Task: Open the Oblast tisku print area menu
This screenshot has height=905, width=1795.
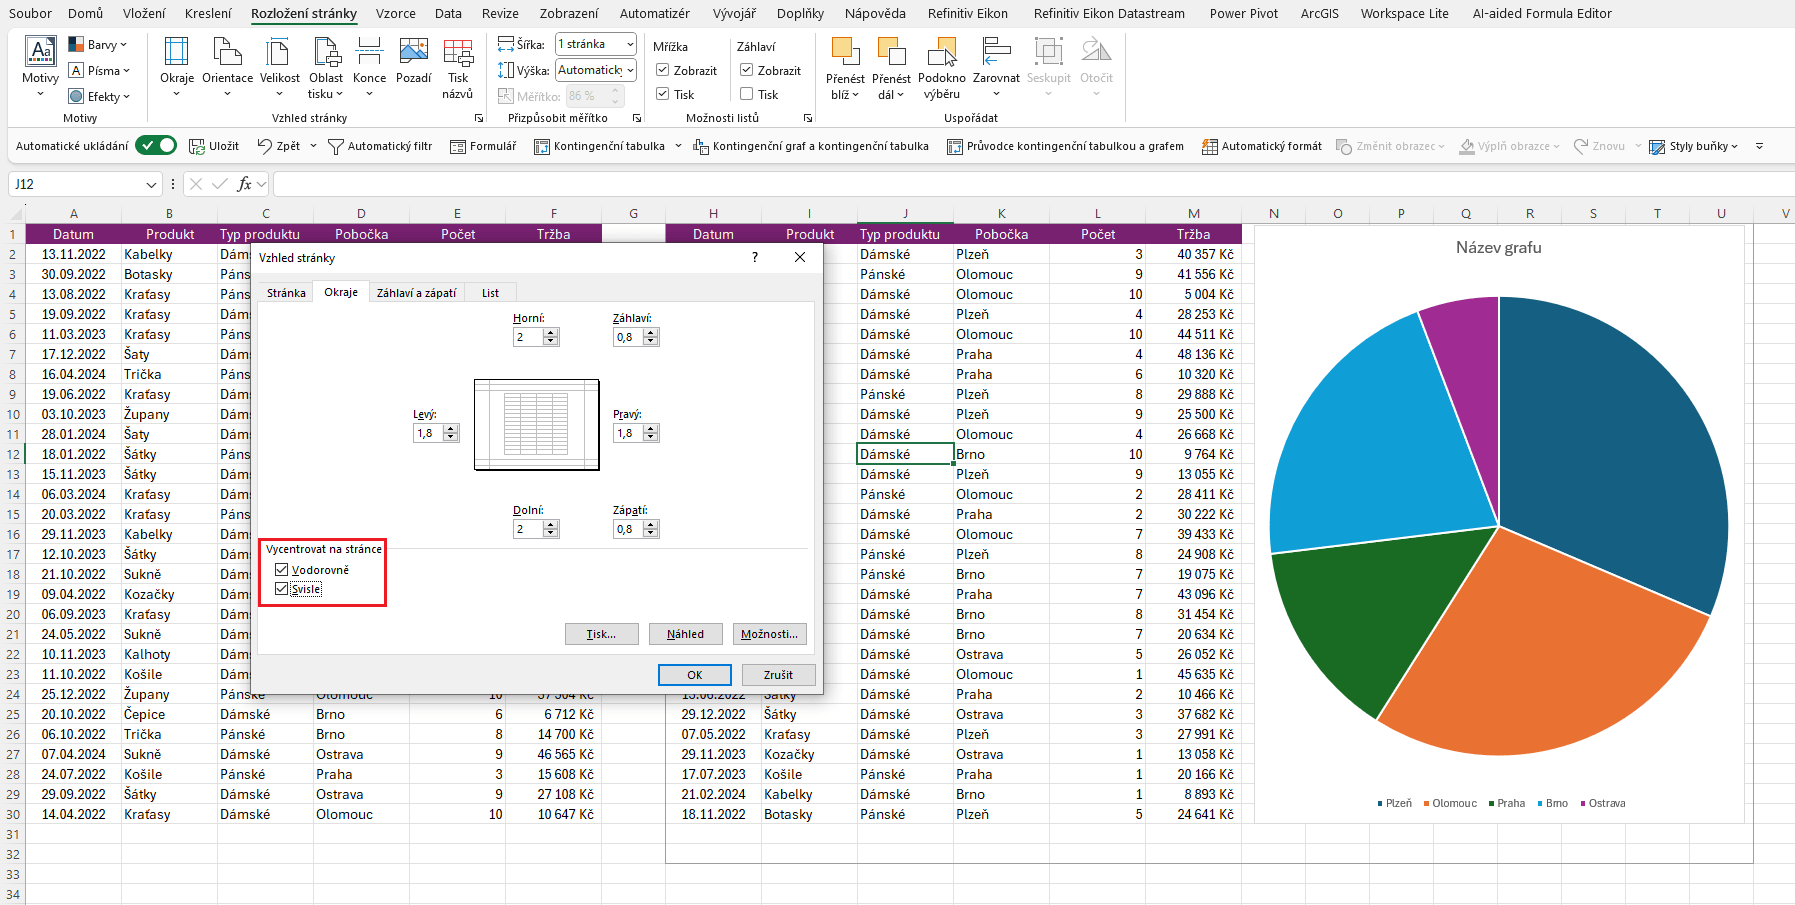Action: tap(326, 66)
